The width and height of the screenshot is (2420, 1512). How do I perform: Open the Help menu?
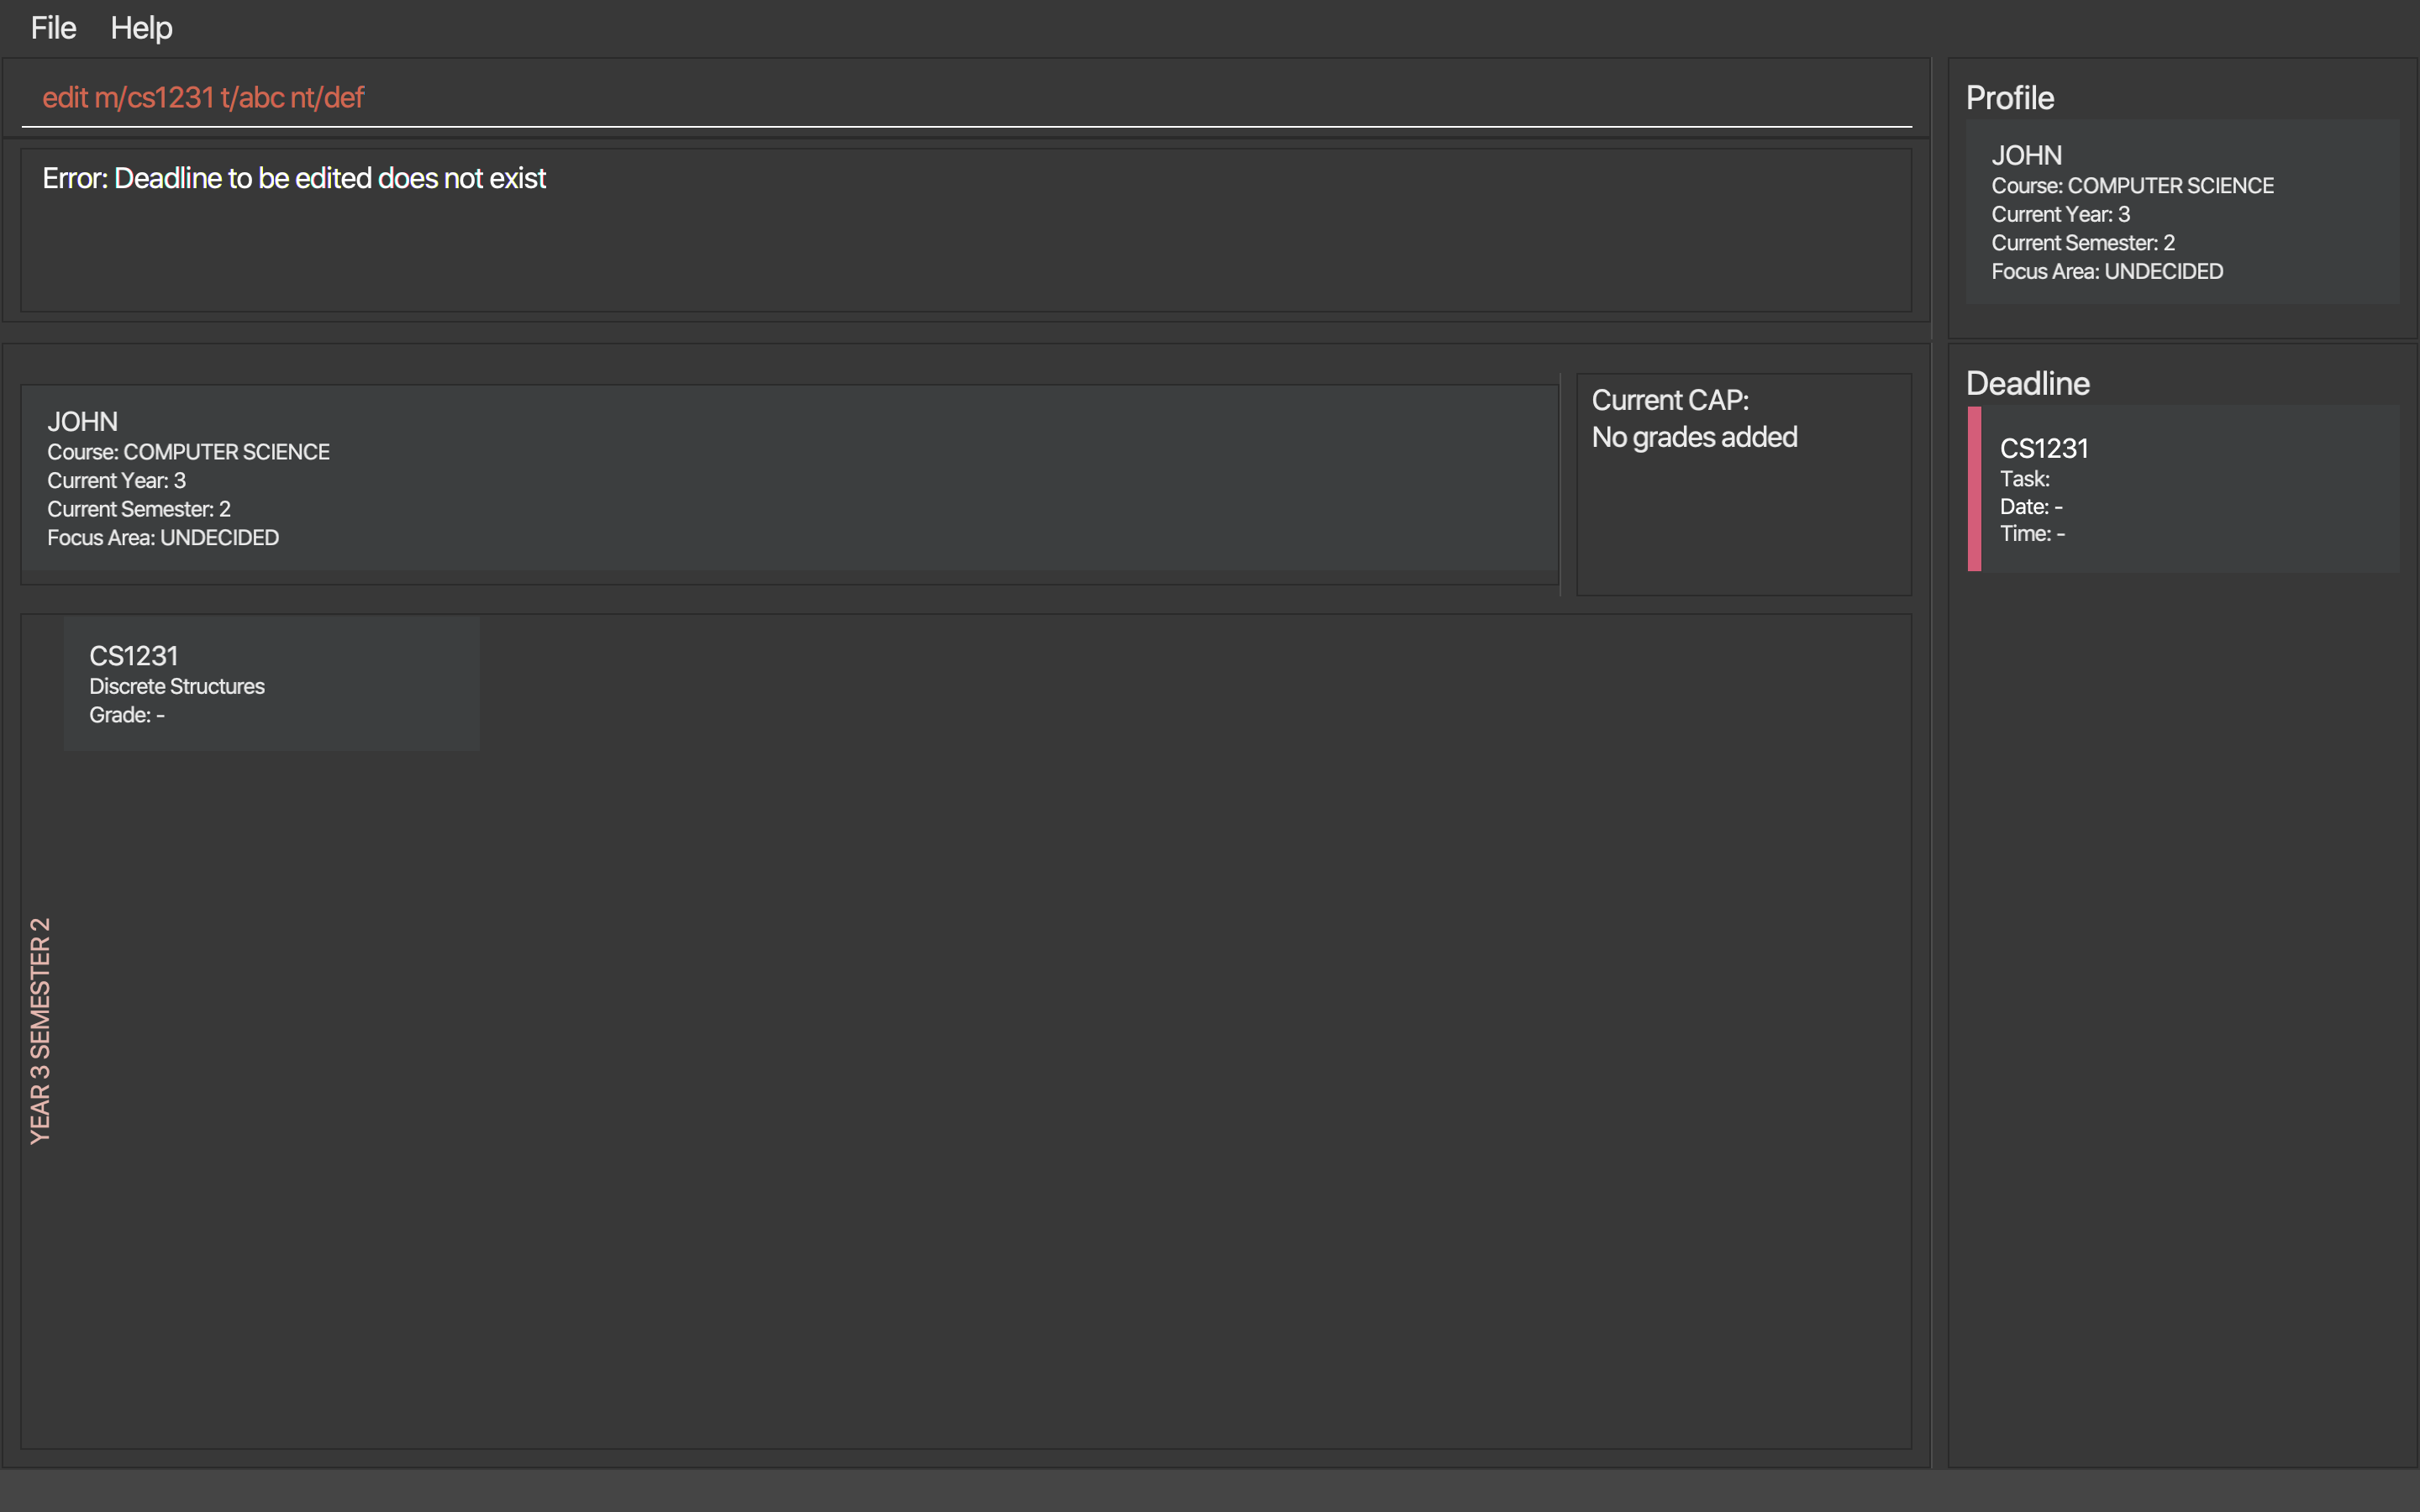click(141, 28)
